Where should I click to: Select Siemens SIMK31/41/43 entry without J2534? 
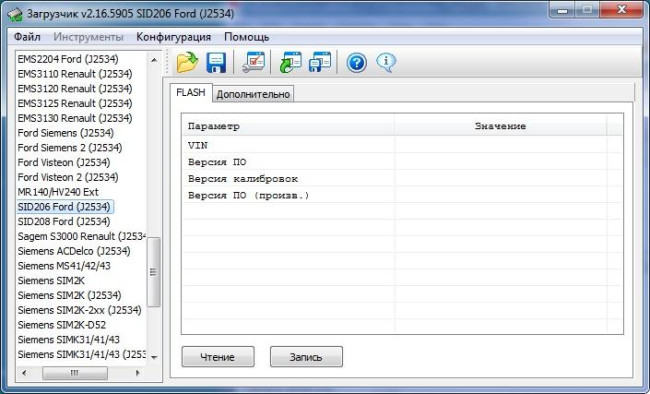[x=68, y=340]
